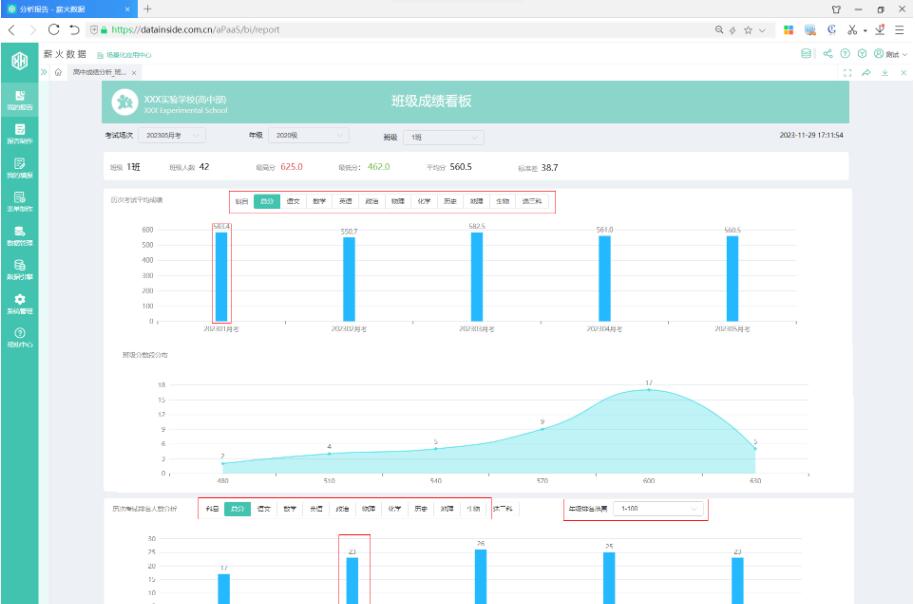Click the 582.5 bar in the average score chart
Screen dimensions: 915x604
[x=477, y=277]
